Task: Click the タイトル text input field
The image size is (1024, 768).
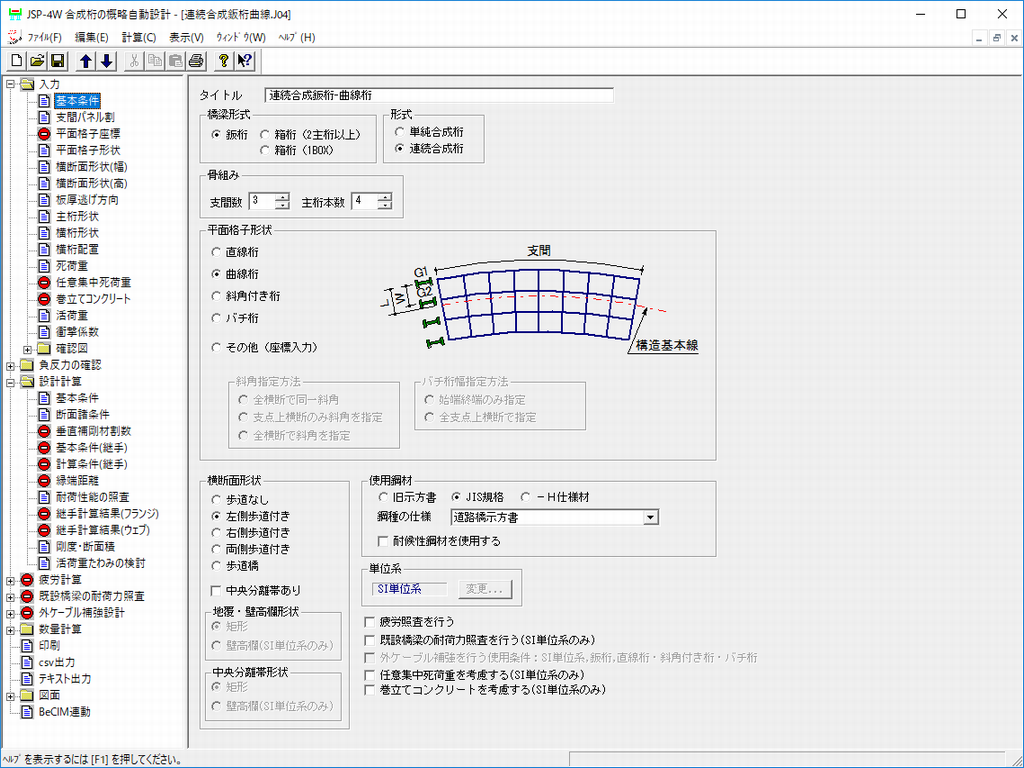Action: [x=438, y=96]
